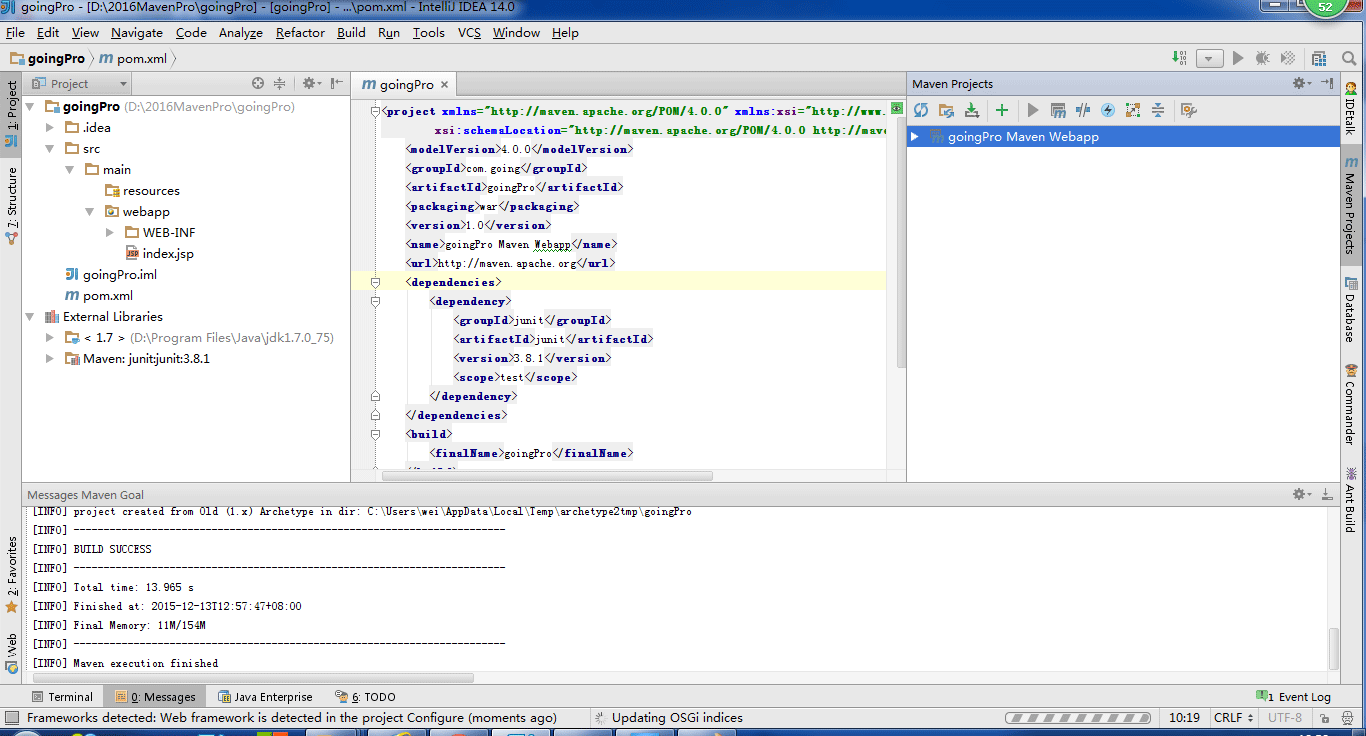Image resolution: width=1366 pixels, height=736 pixels.
Task: Open the VCS menu
Action: coord(469,32)
